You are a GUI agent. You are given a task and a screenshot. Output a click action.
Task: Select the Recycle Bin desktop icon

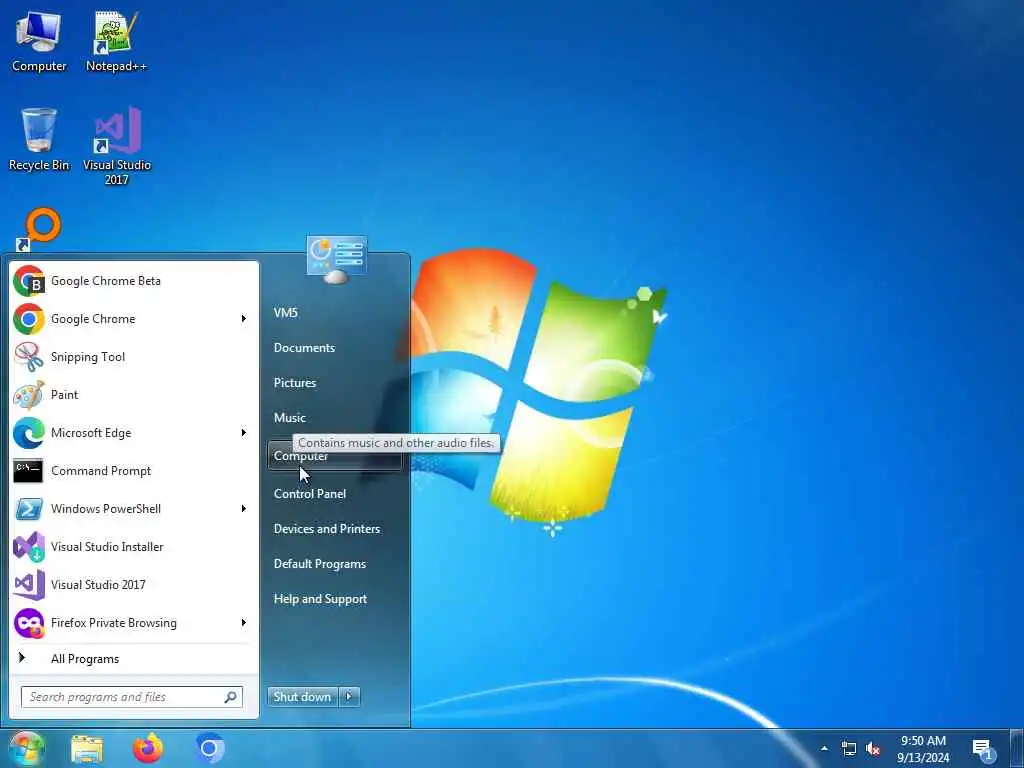(x=39, y=139)
